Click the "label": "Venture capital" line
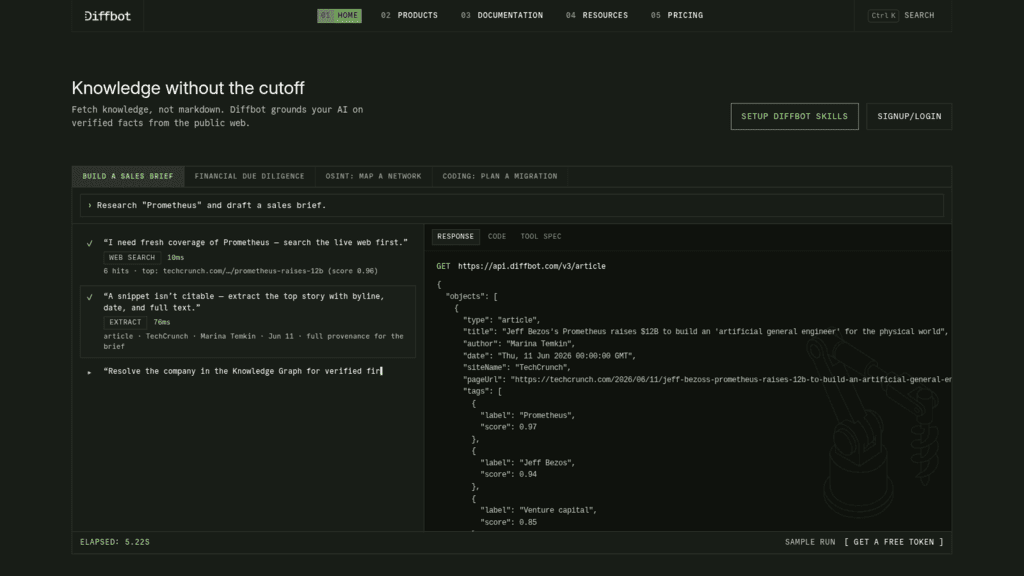1024x576 pixels. 539,511
